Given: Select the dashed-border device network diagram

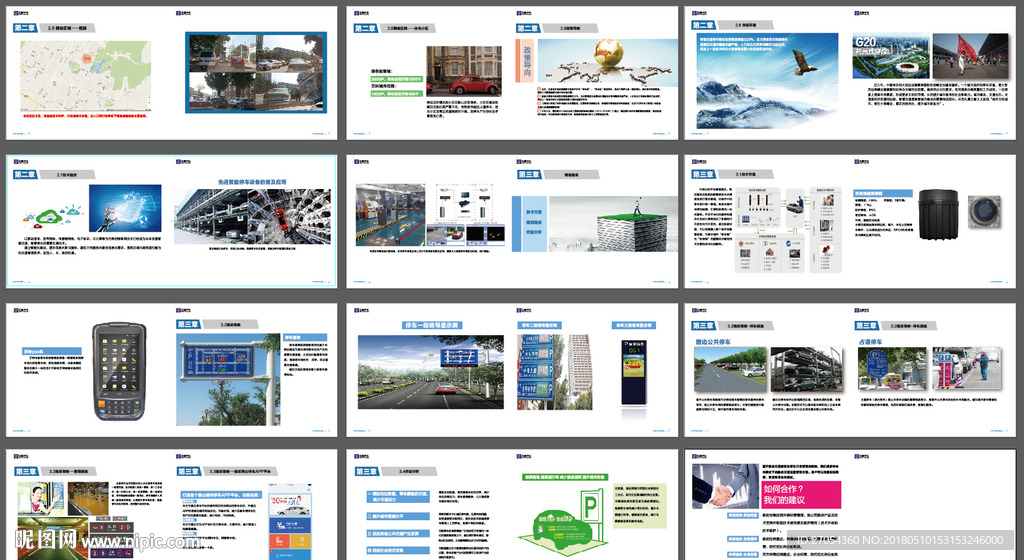Looking at the screenshot, I should coord(466,202).
